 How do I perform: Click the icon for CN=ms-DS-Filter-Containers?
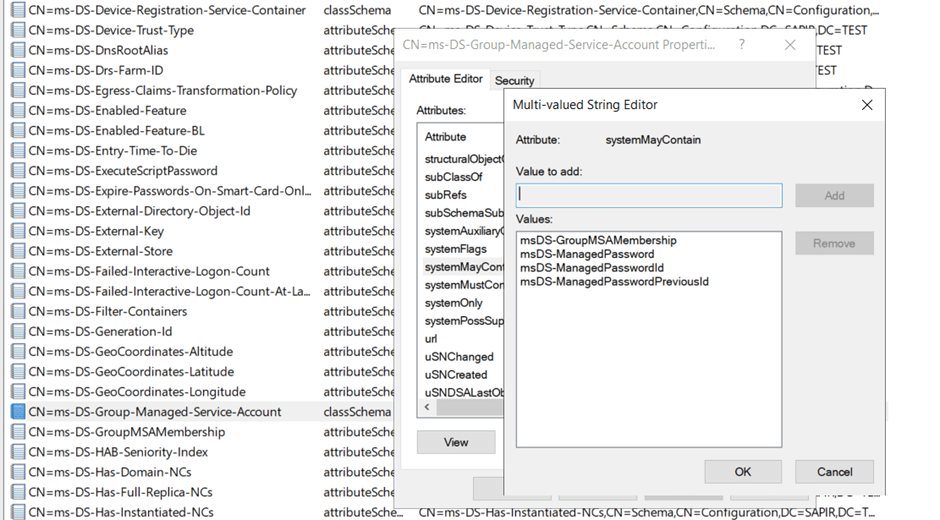click(x=18, y=312)
